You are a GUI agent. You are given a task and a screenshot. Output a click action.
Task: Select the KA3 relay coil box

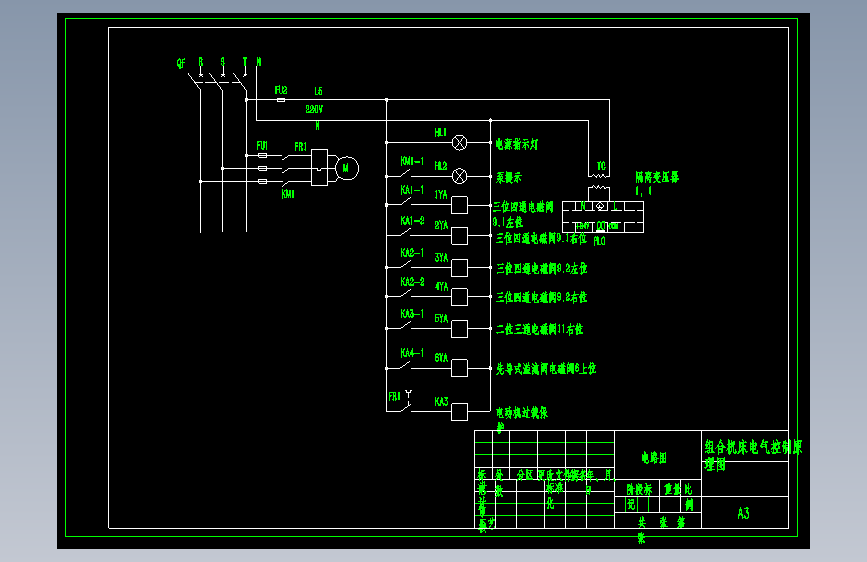(459, 412)
